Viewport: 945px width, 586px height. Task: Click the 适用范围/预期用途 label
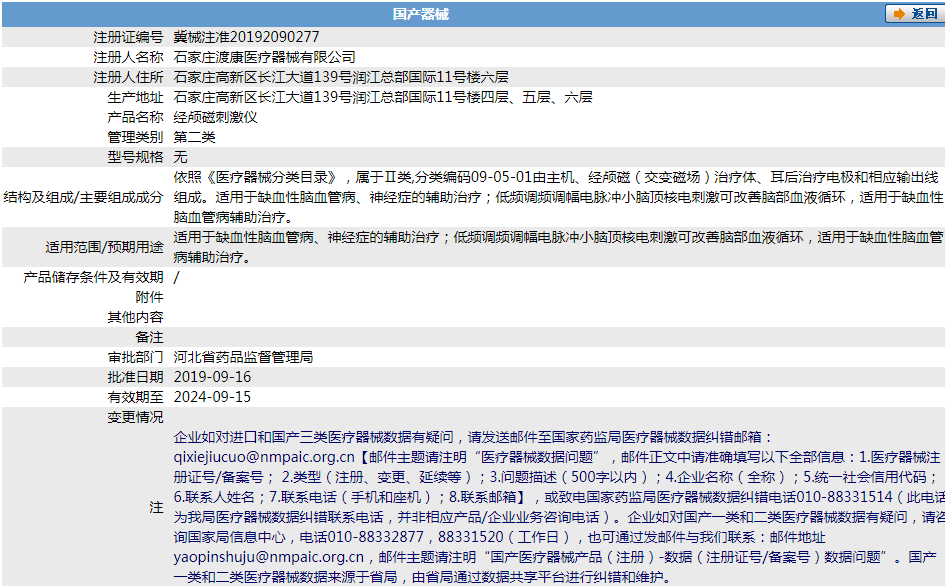104,247
